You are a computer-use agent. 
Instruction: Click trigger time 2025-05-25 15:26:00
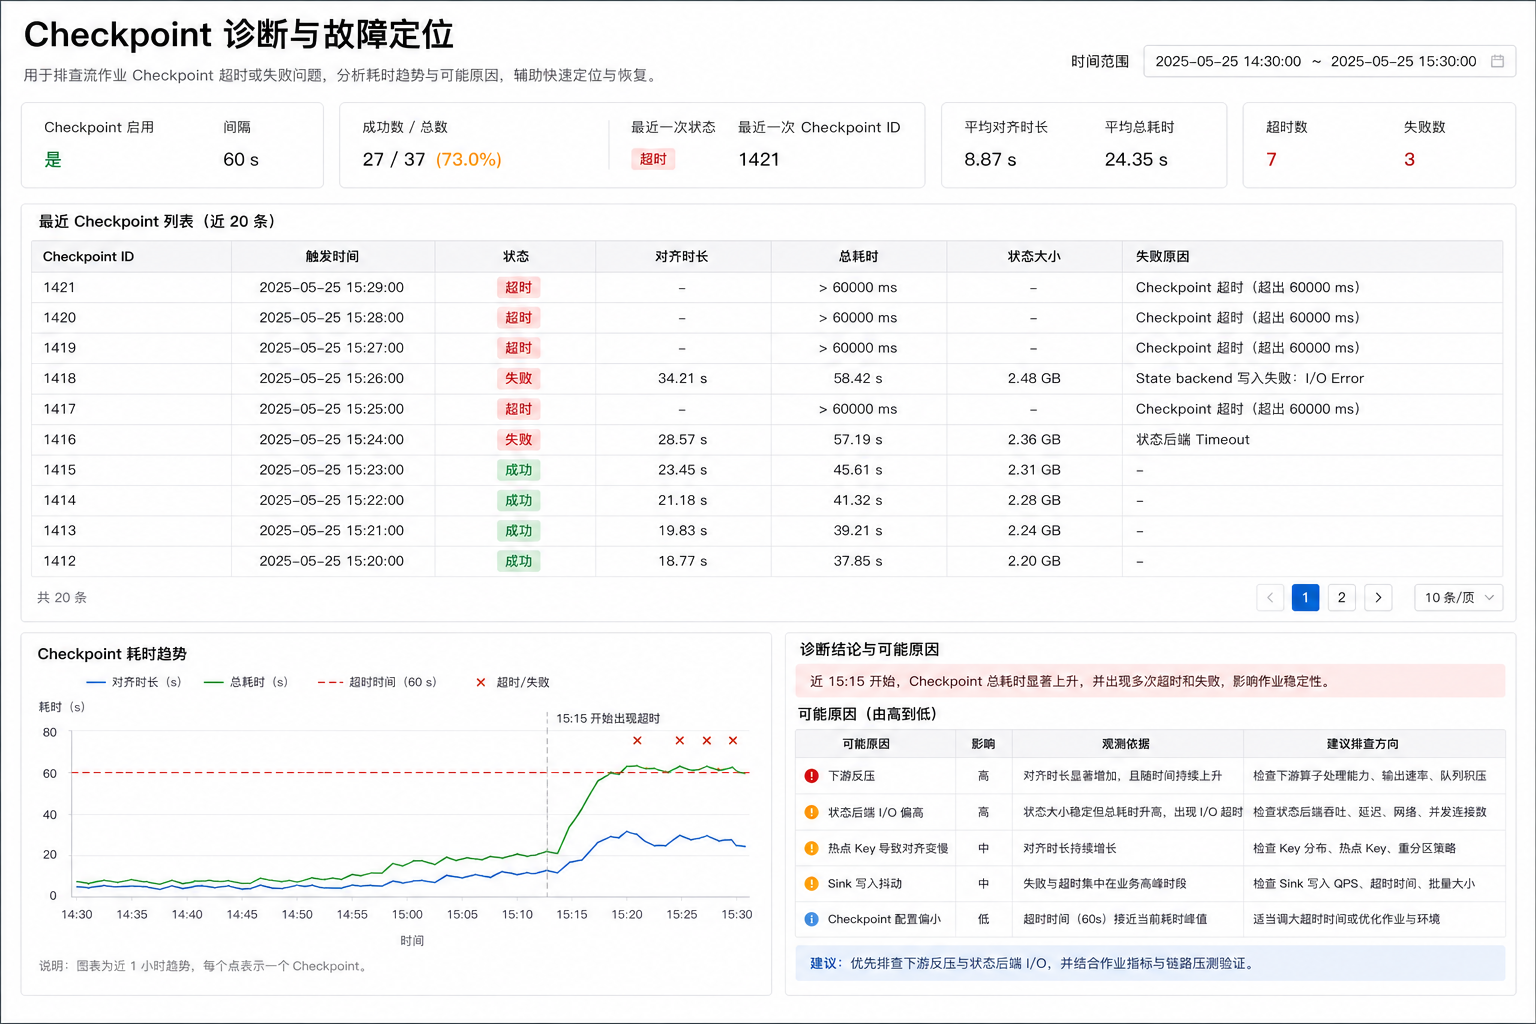332,379
